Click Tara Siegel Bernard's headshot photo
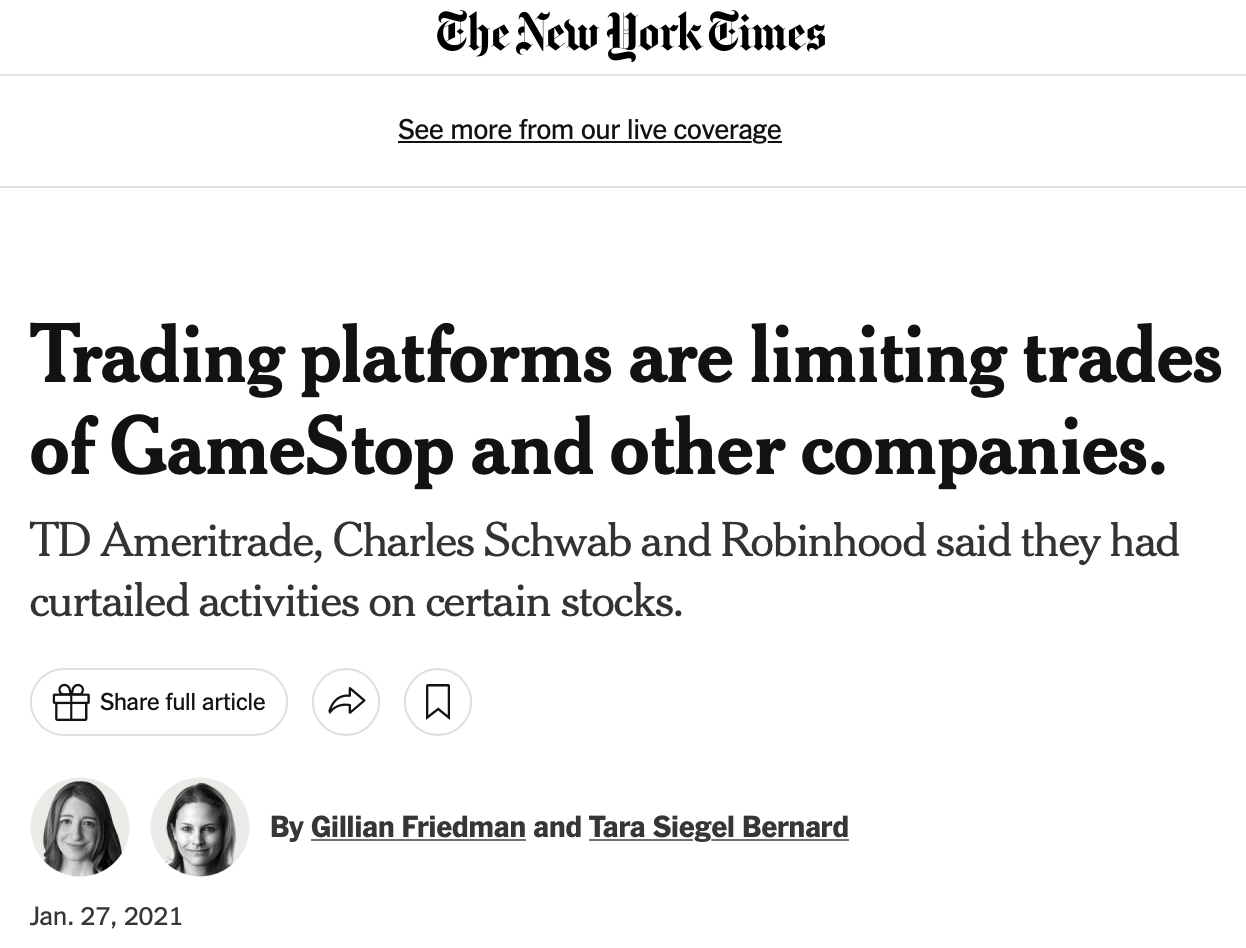The width and height of the screenshot is (1246, 948). pyautogui.click(x=200, y=827)
